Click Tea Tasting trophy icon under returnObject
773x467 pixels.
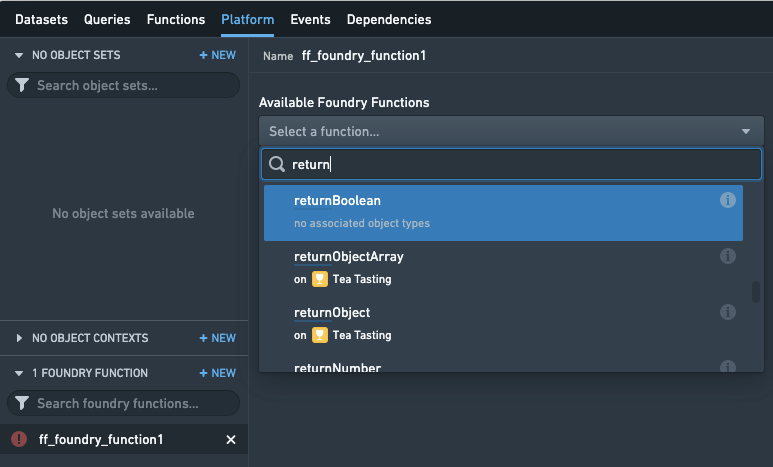(319, 335)
